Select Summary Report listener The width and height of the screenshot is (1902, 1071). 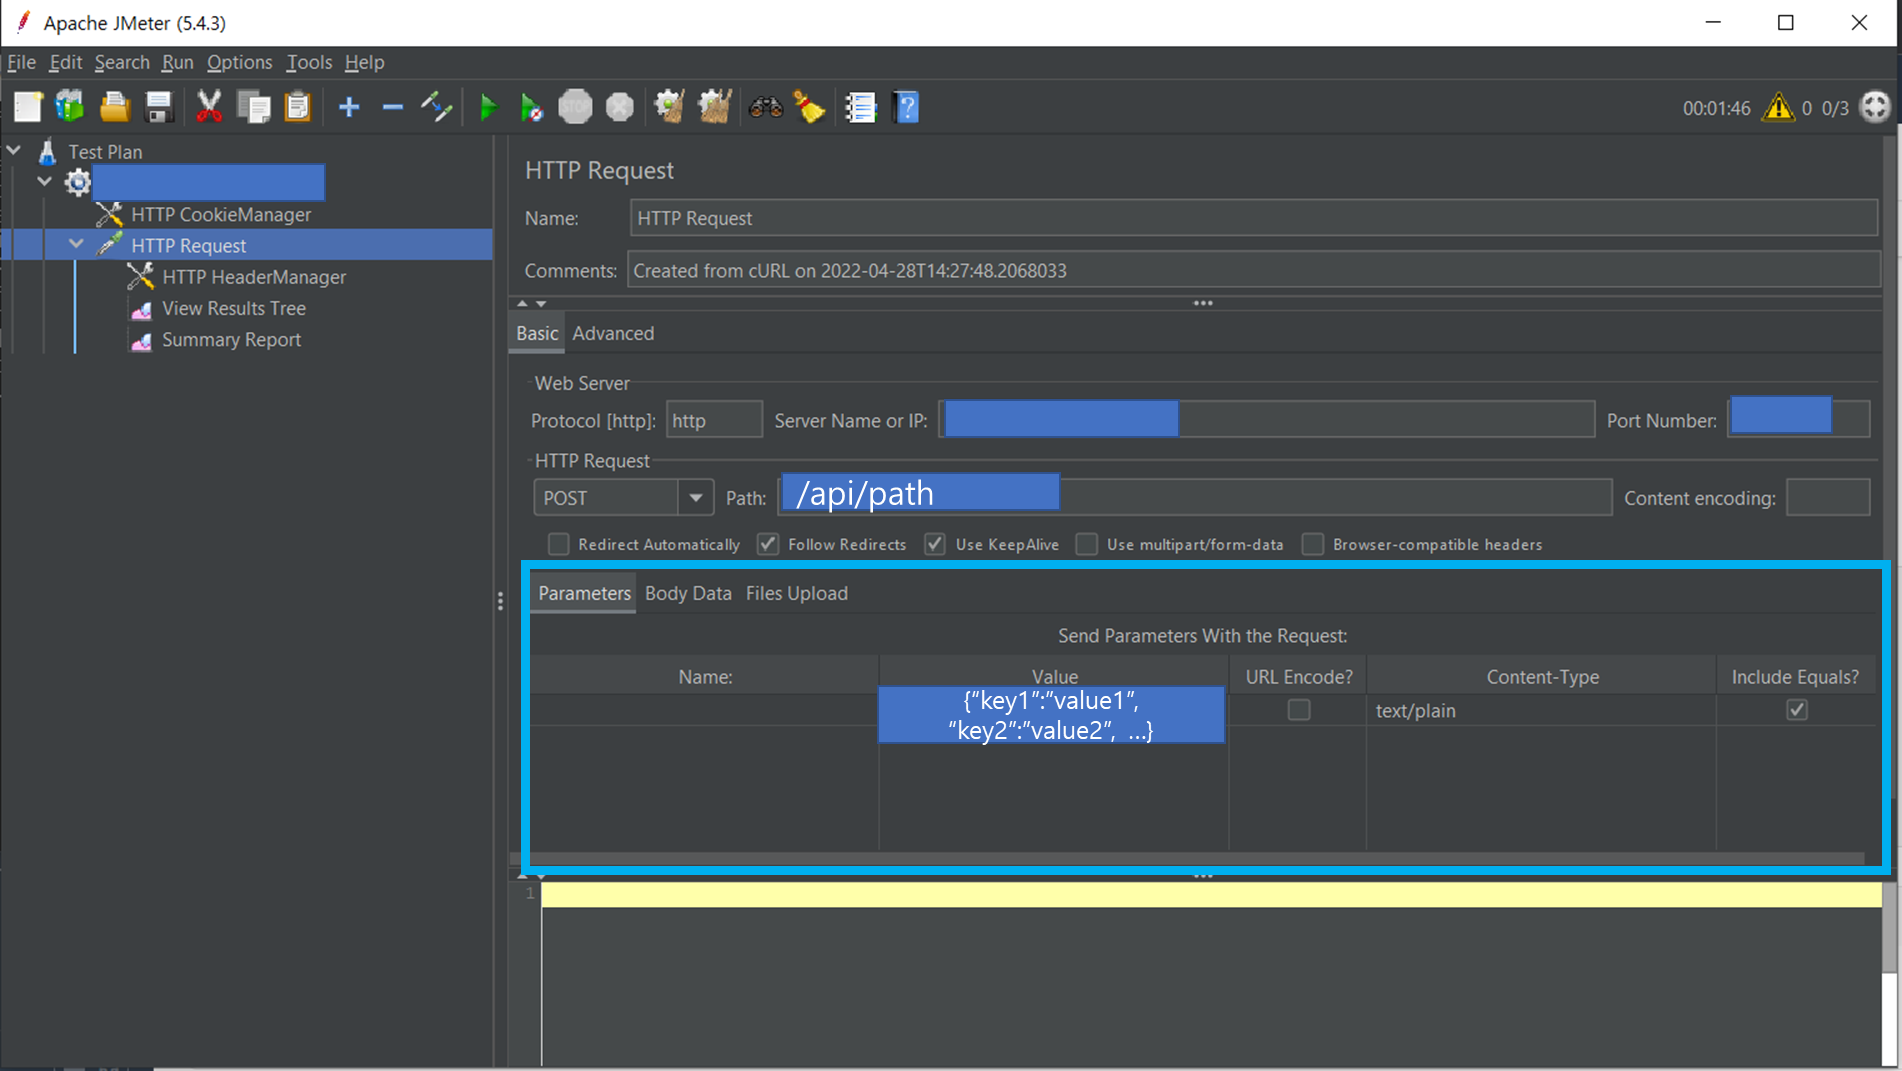231,340
